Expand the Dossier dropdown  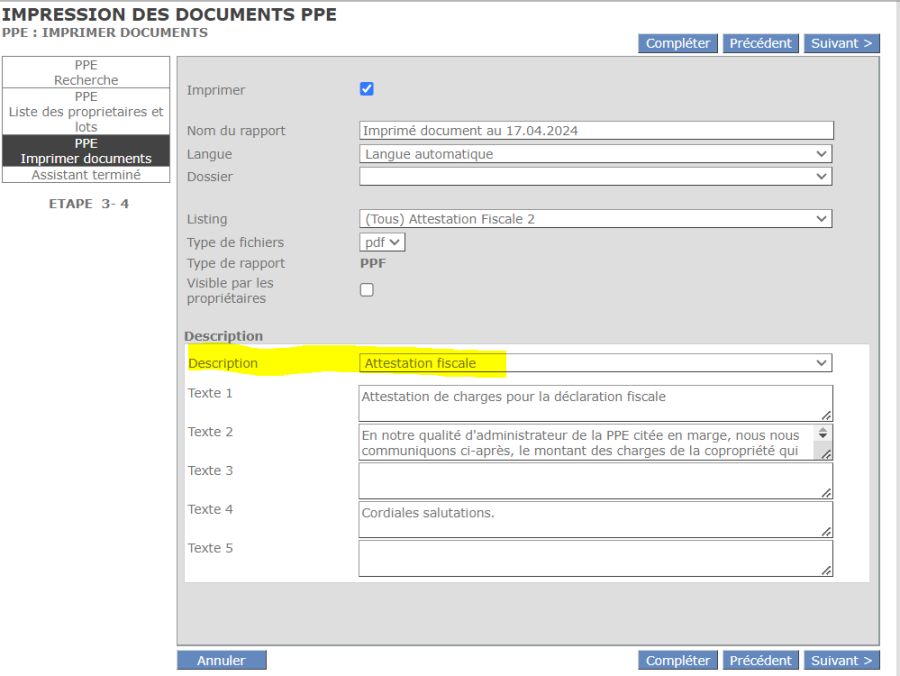595,176
